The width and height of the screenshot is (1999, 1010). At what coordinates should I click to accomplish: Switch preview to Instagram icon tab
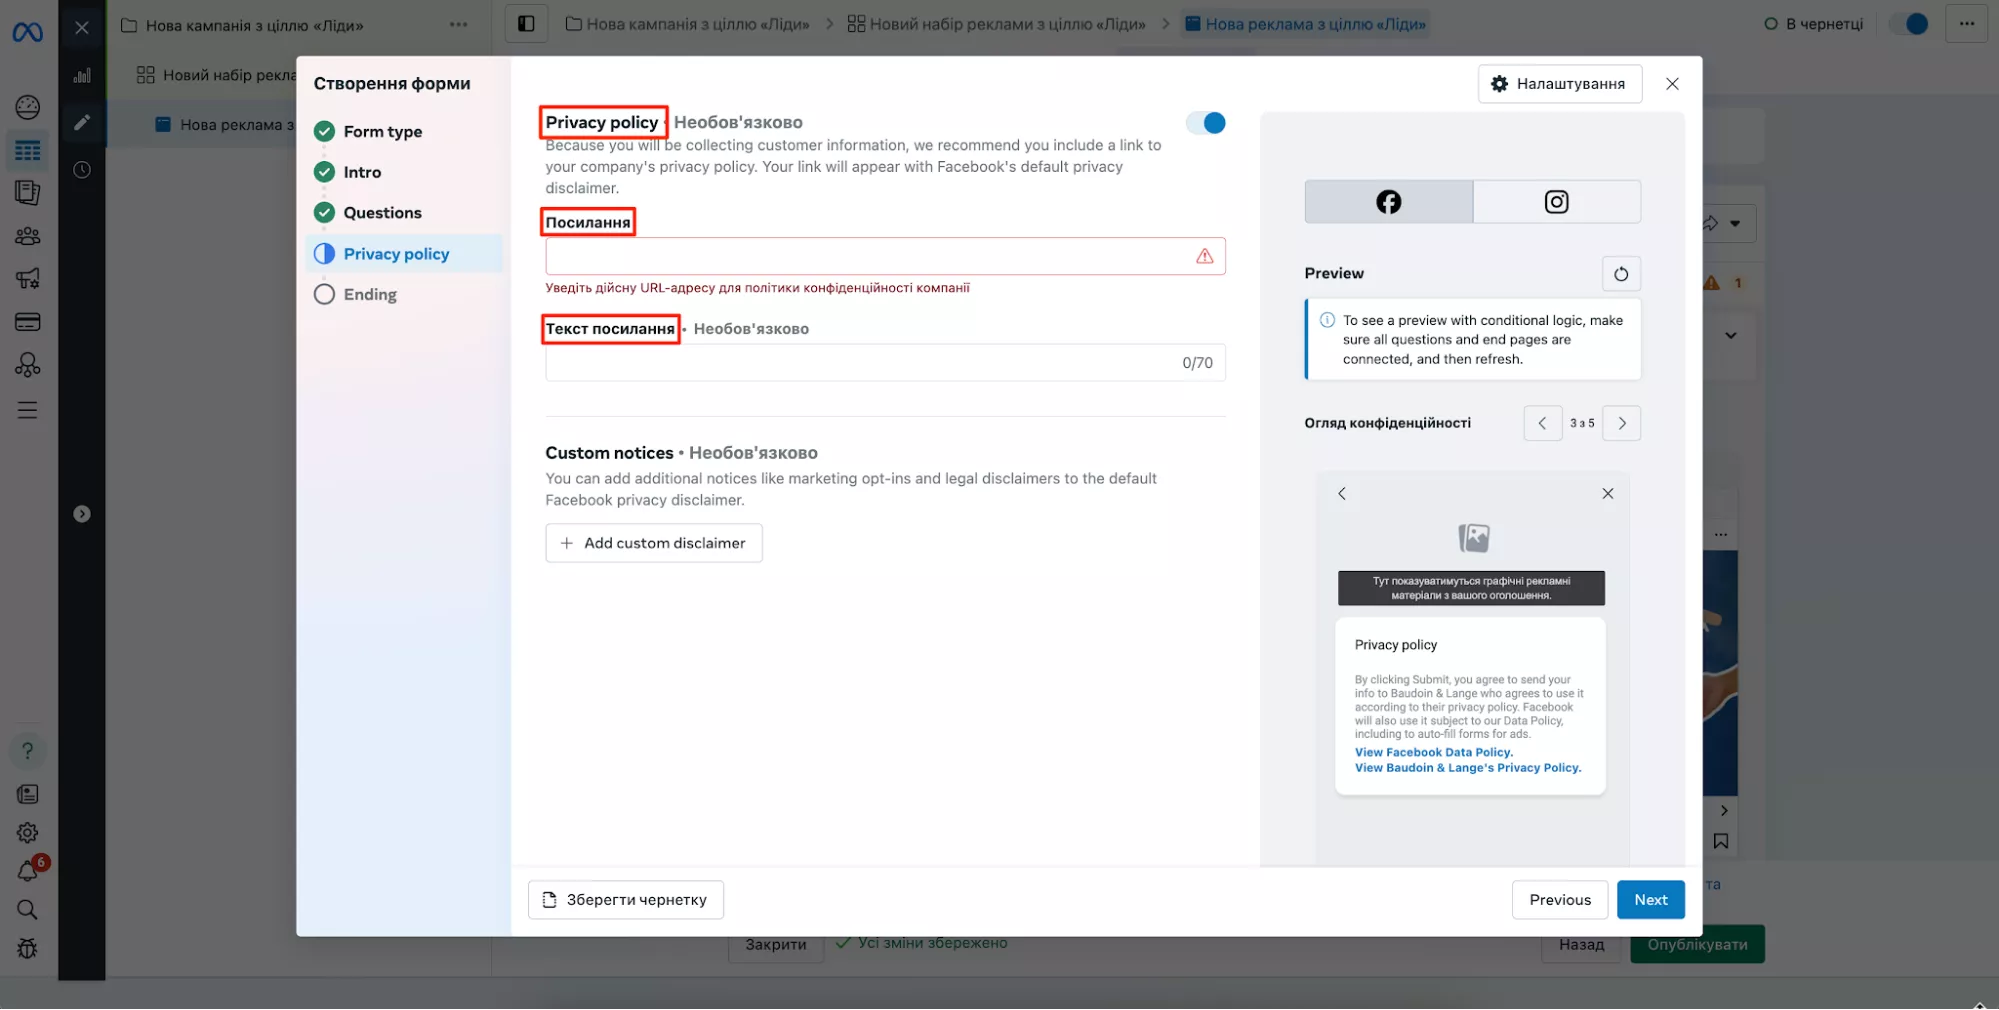coord(1556,202)
